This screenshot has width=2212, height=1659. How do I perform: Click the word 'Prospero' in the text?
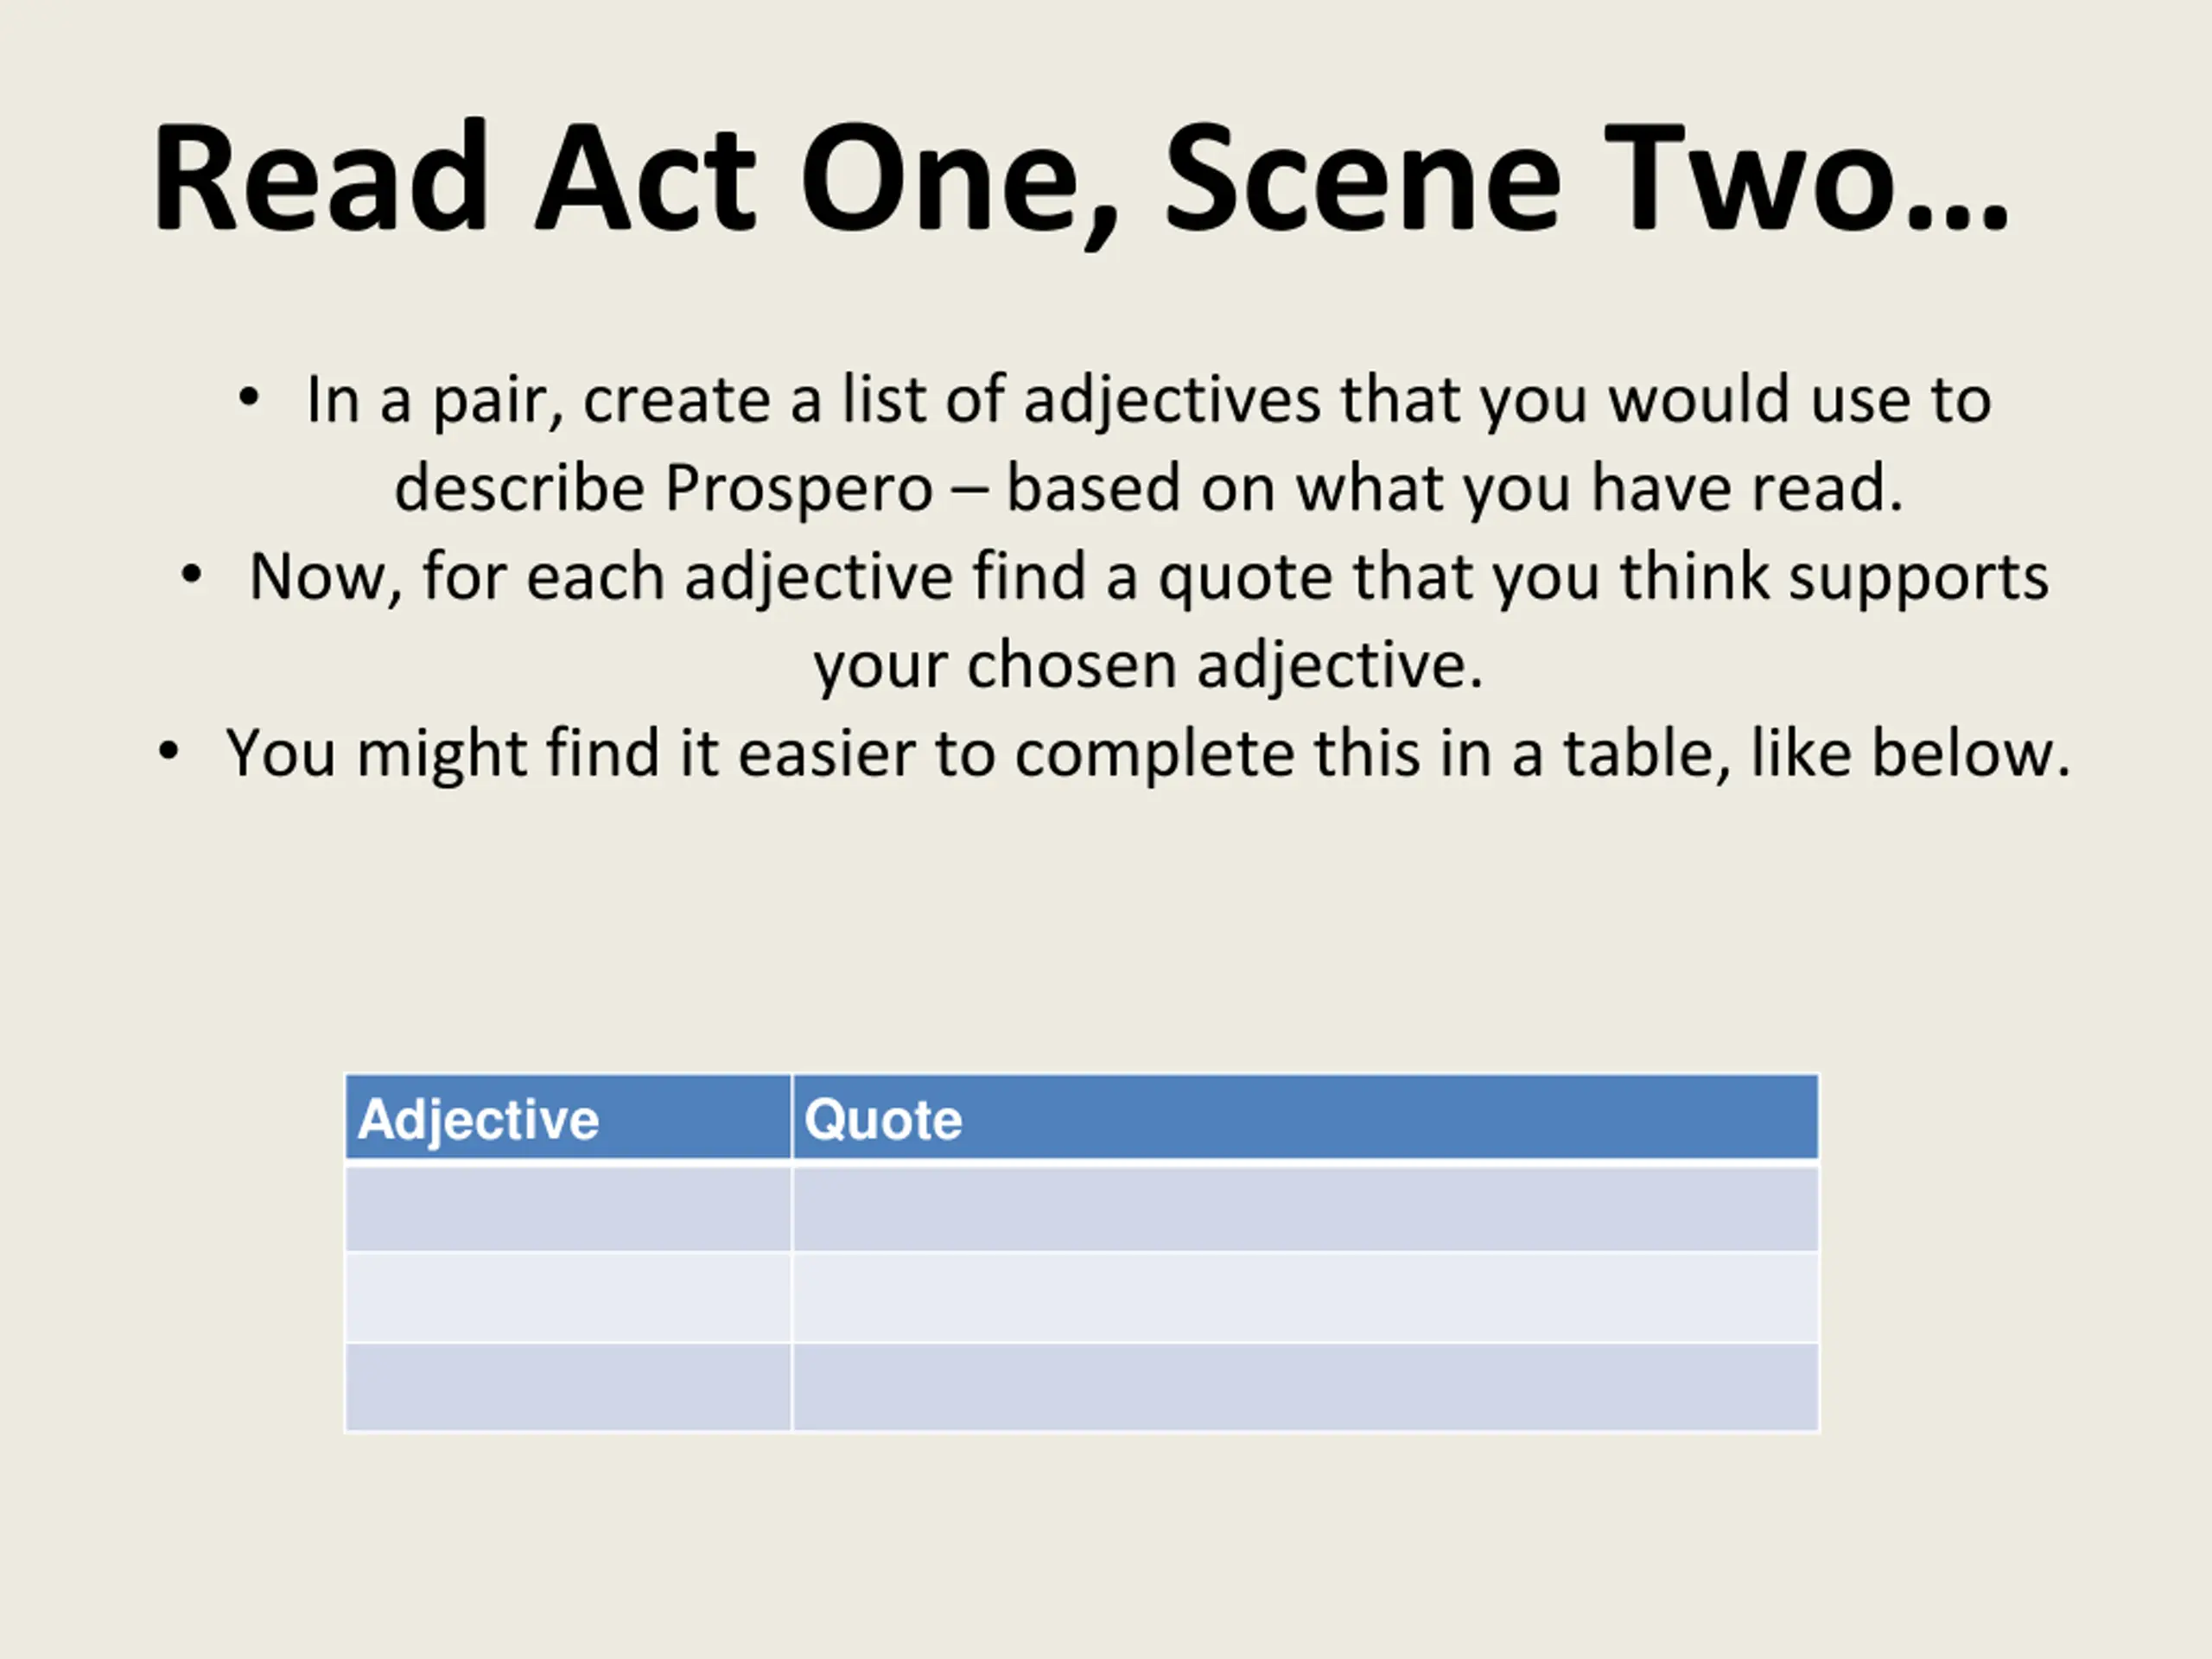(799, 489)
